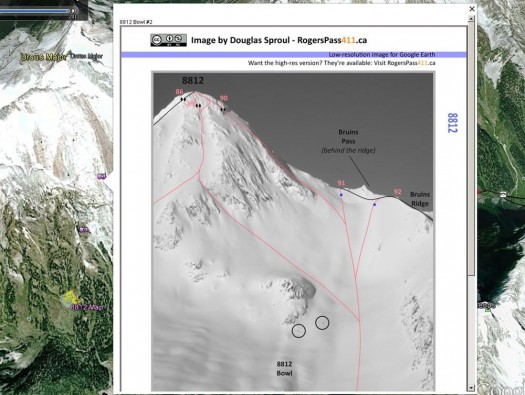Click the time slider forward arrow

point(73,11)
